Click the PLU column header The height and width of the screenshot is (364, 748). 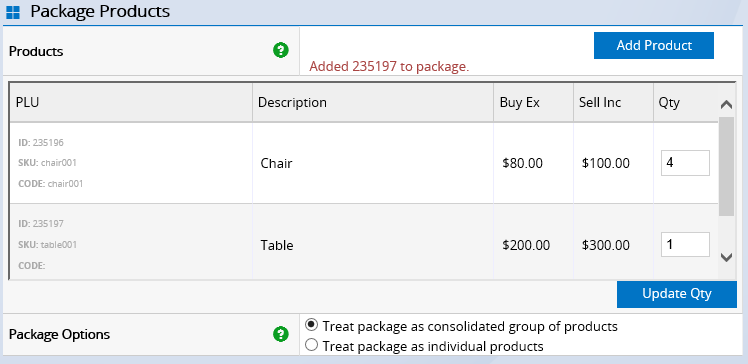131,103
